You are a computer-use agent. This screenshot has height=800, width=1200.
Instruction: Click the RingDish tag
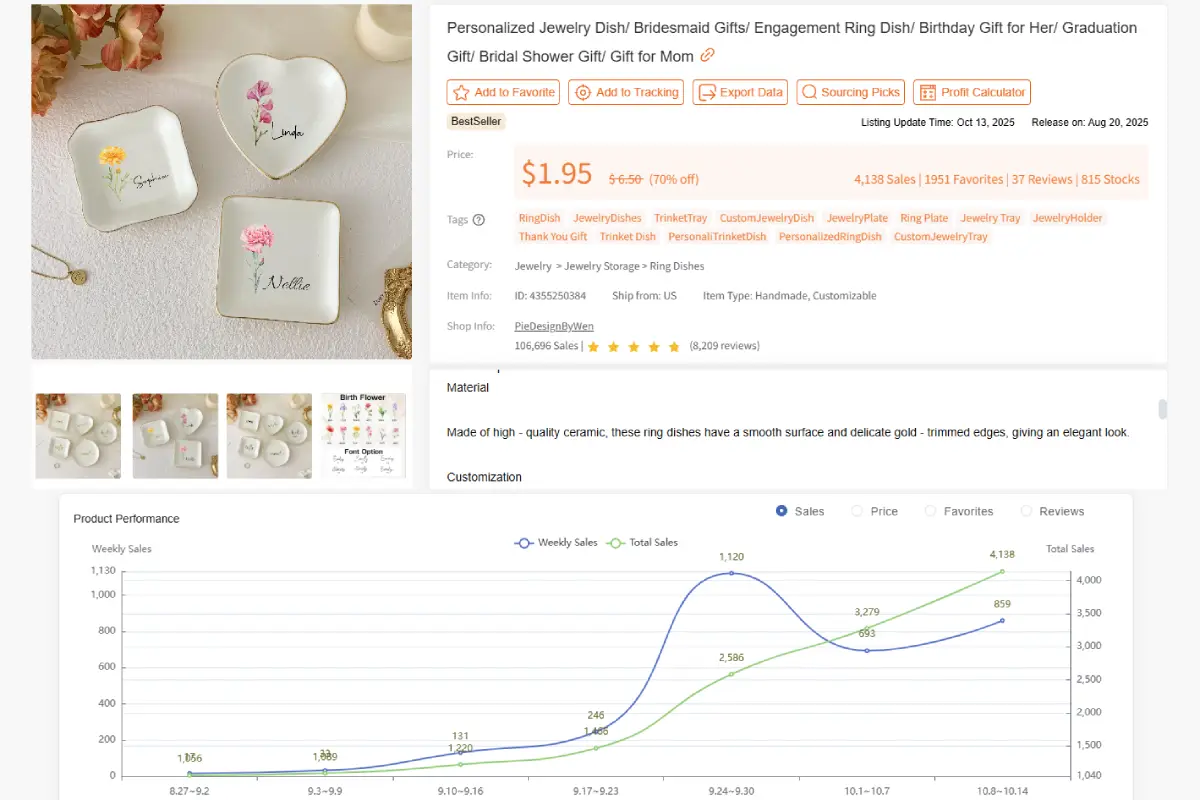[539, 217]
